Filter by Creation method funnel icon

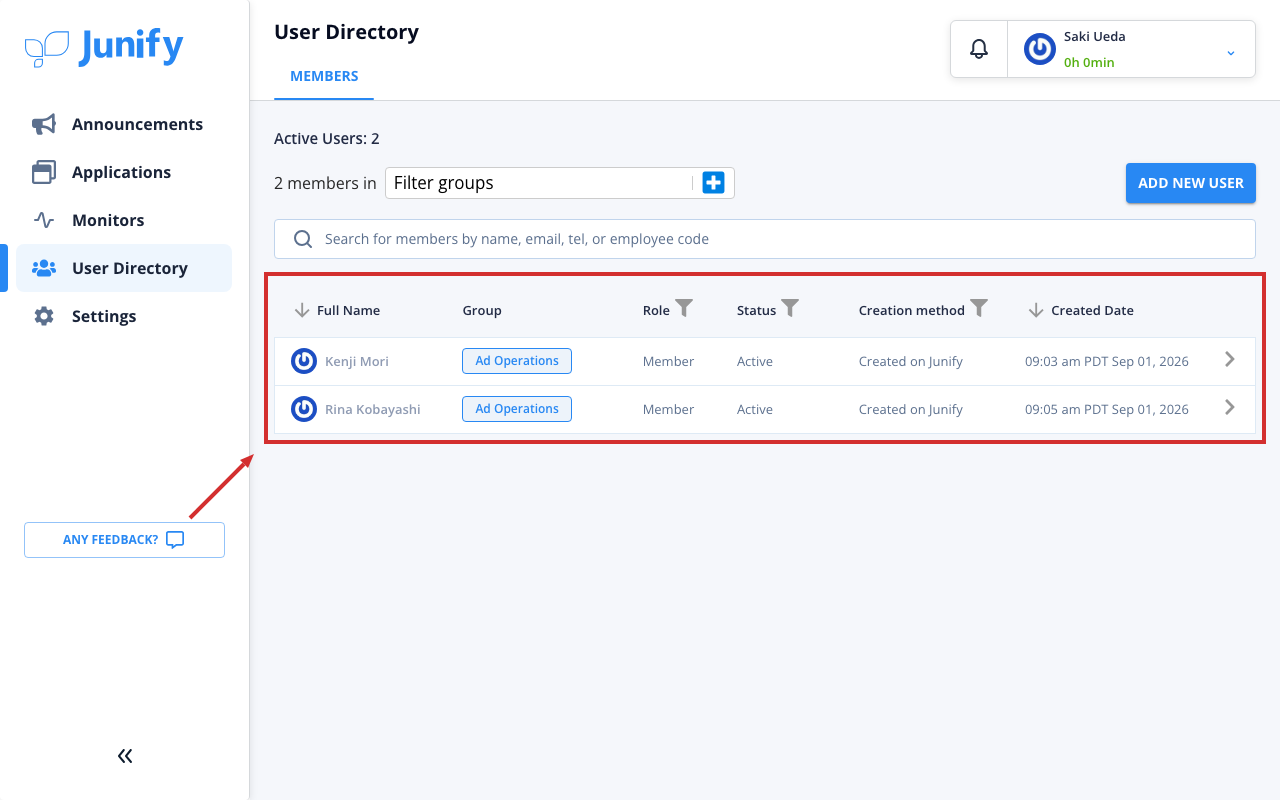coord(979,309)
